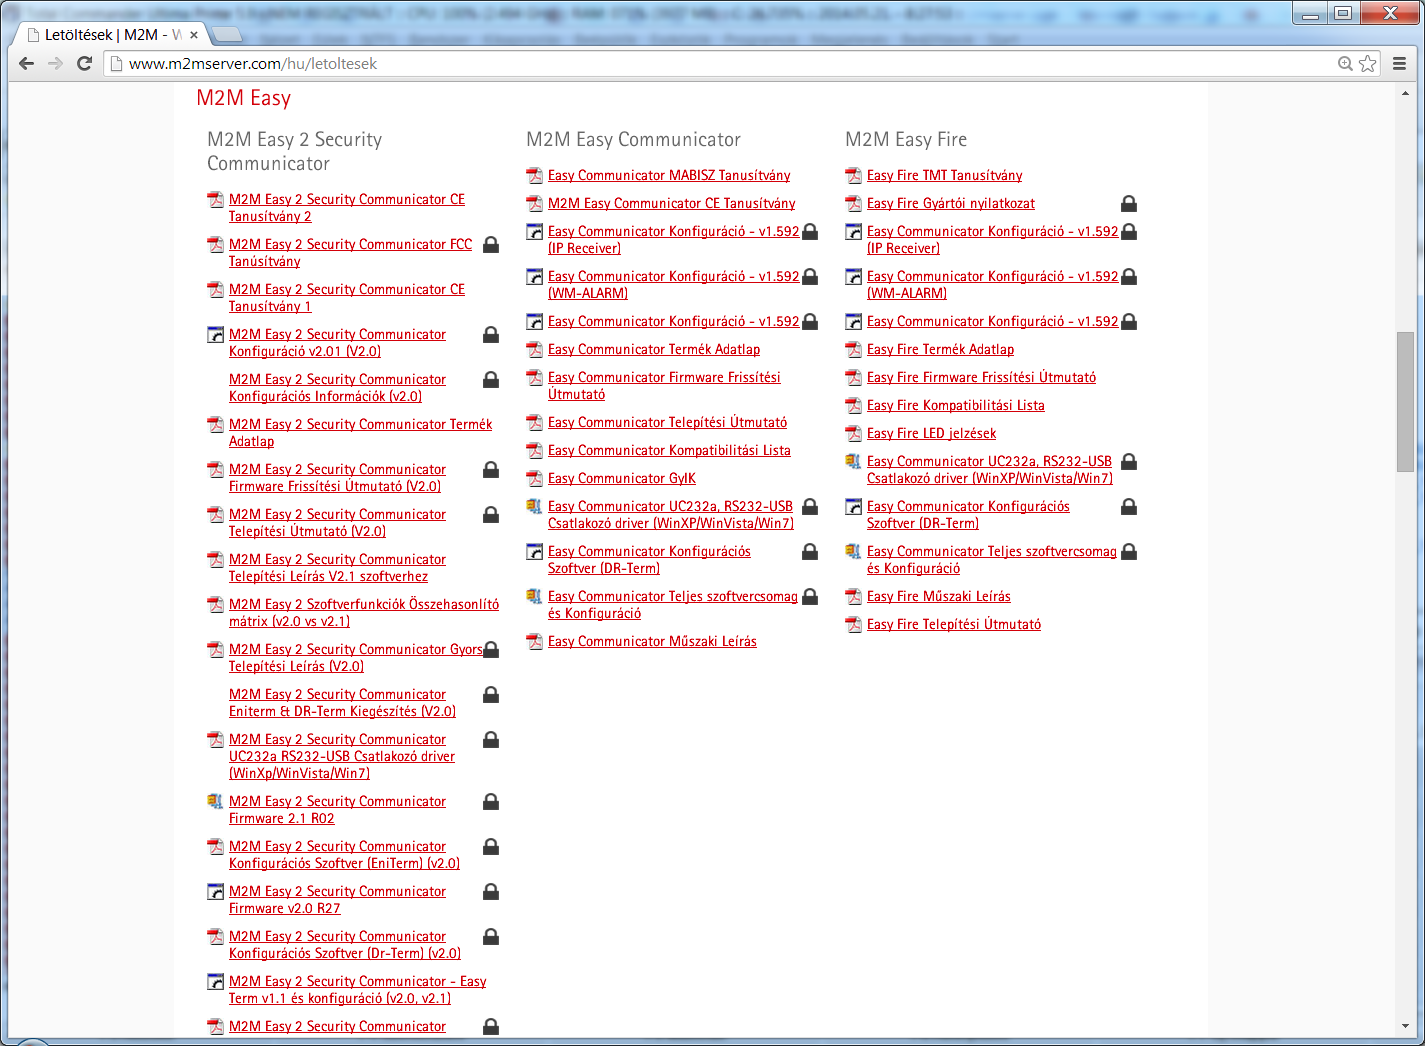Click the lock icon beside M2M Easy 2 Eniterm & DR-Term Kiegészítés
Screen dimensions: 1425x1046
(x=491, y=695)
